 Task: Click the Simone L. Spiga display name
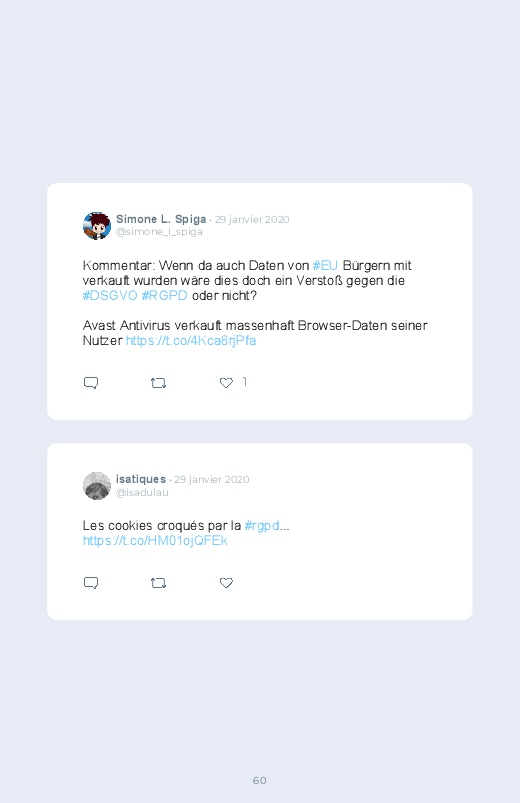(x=161, y=219)
